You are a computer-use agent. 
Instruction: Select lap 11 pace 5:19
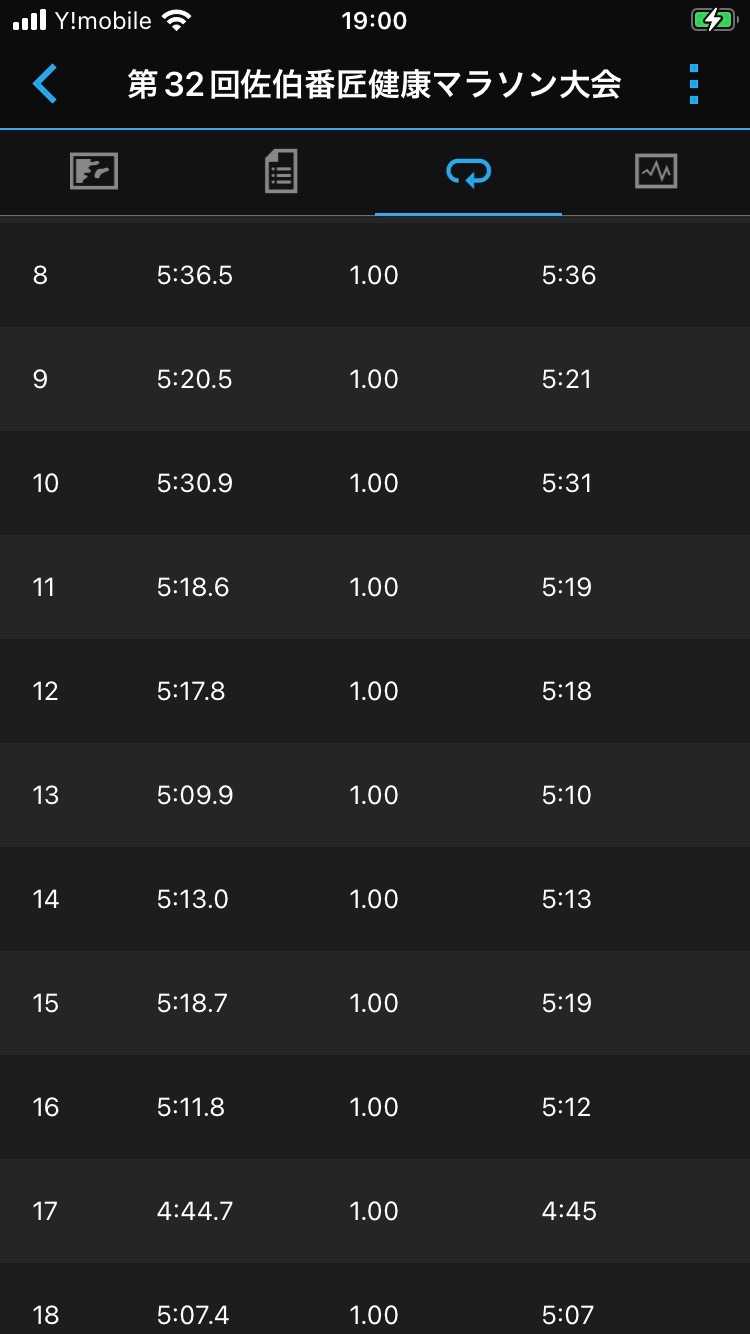567,587
